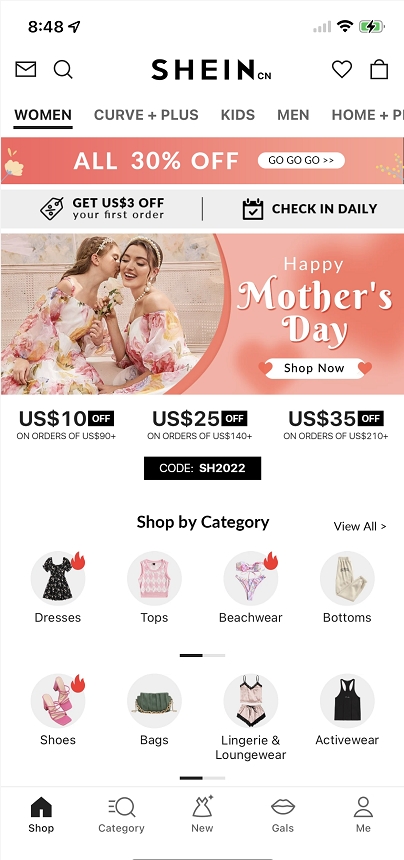Tap the CHECK IN DAILY link
The height and width of the screenshot is (860, 404).
tap(310, 209)
